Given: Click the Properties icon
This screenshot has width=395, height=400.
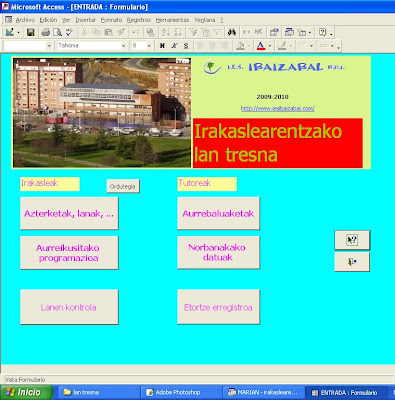Looking at the screenshot, I should (274, 32).
